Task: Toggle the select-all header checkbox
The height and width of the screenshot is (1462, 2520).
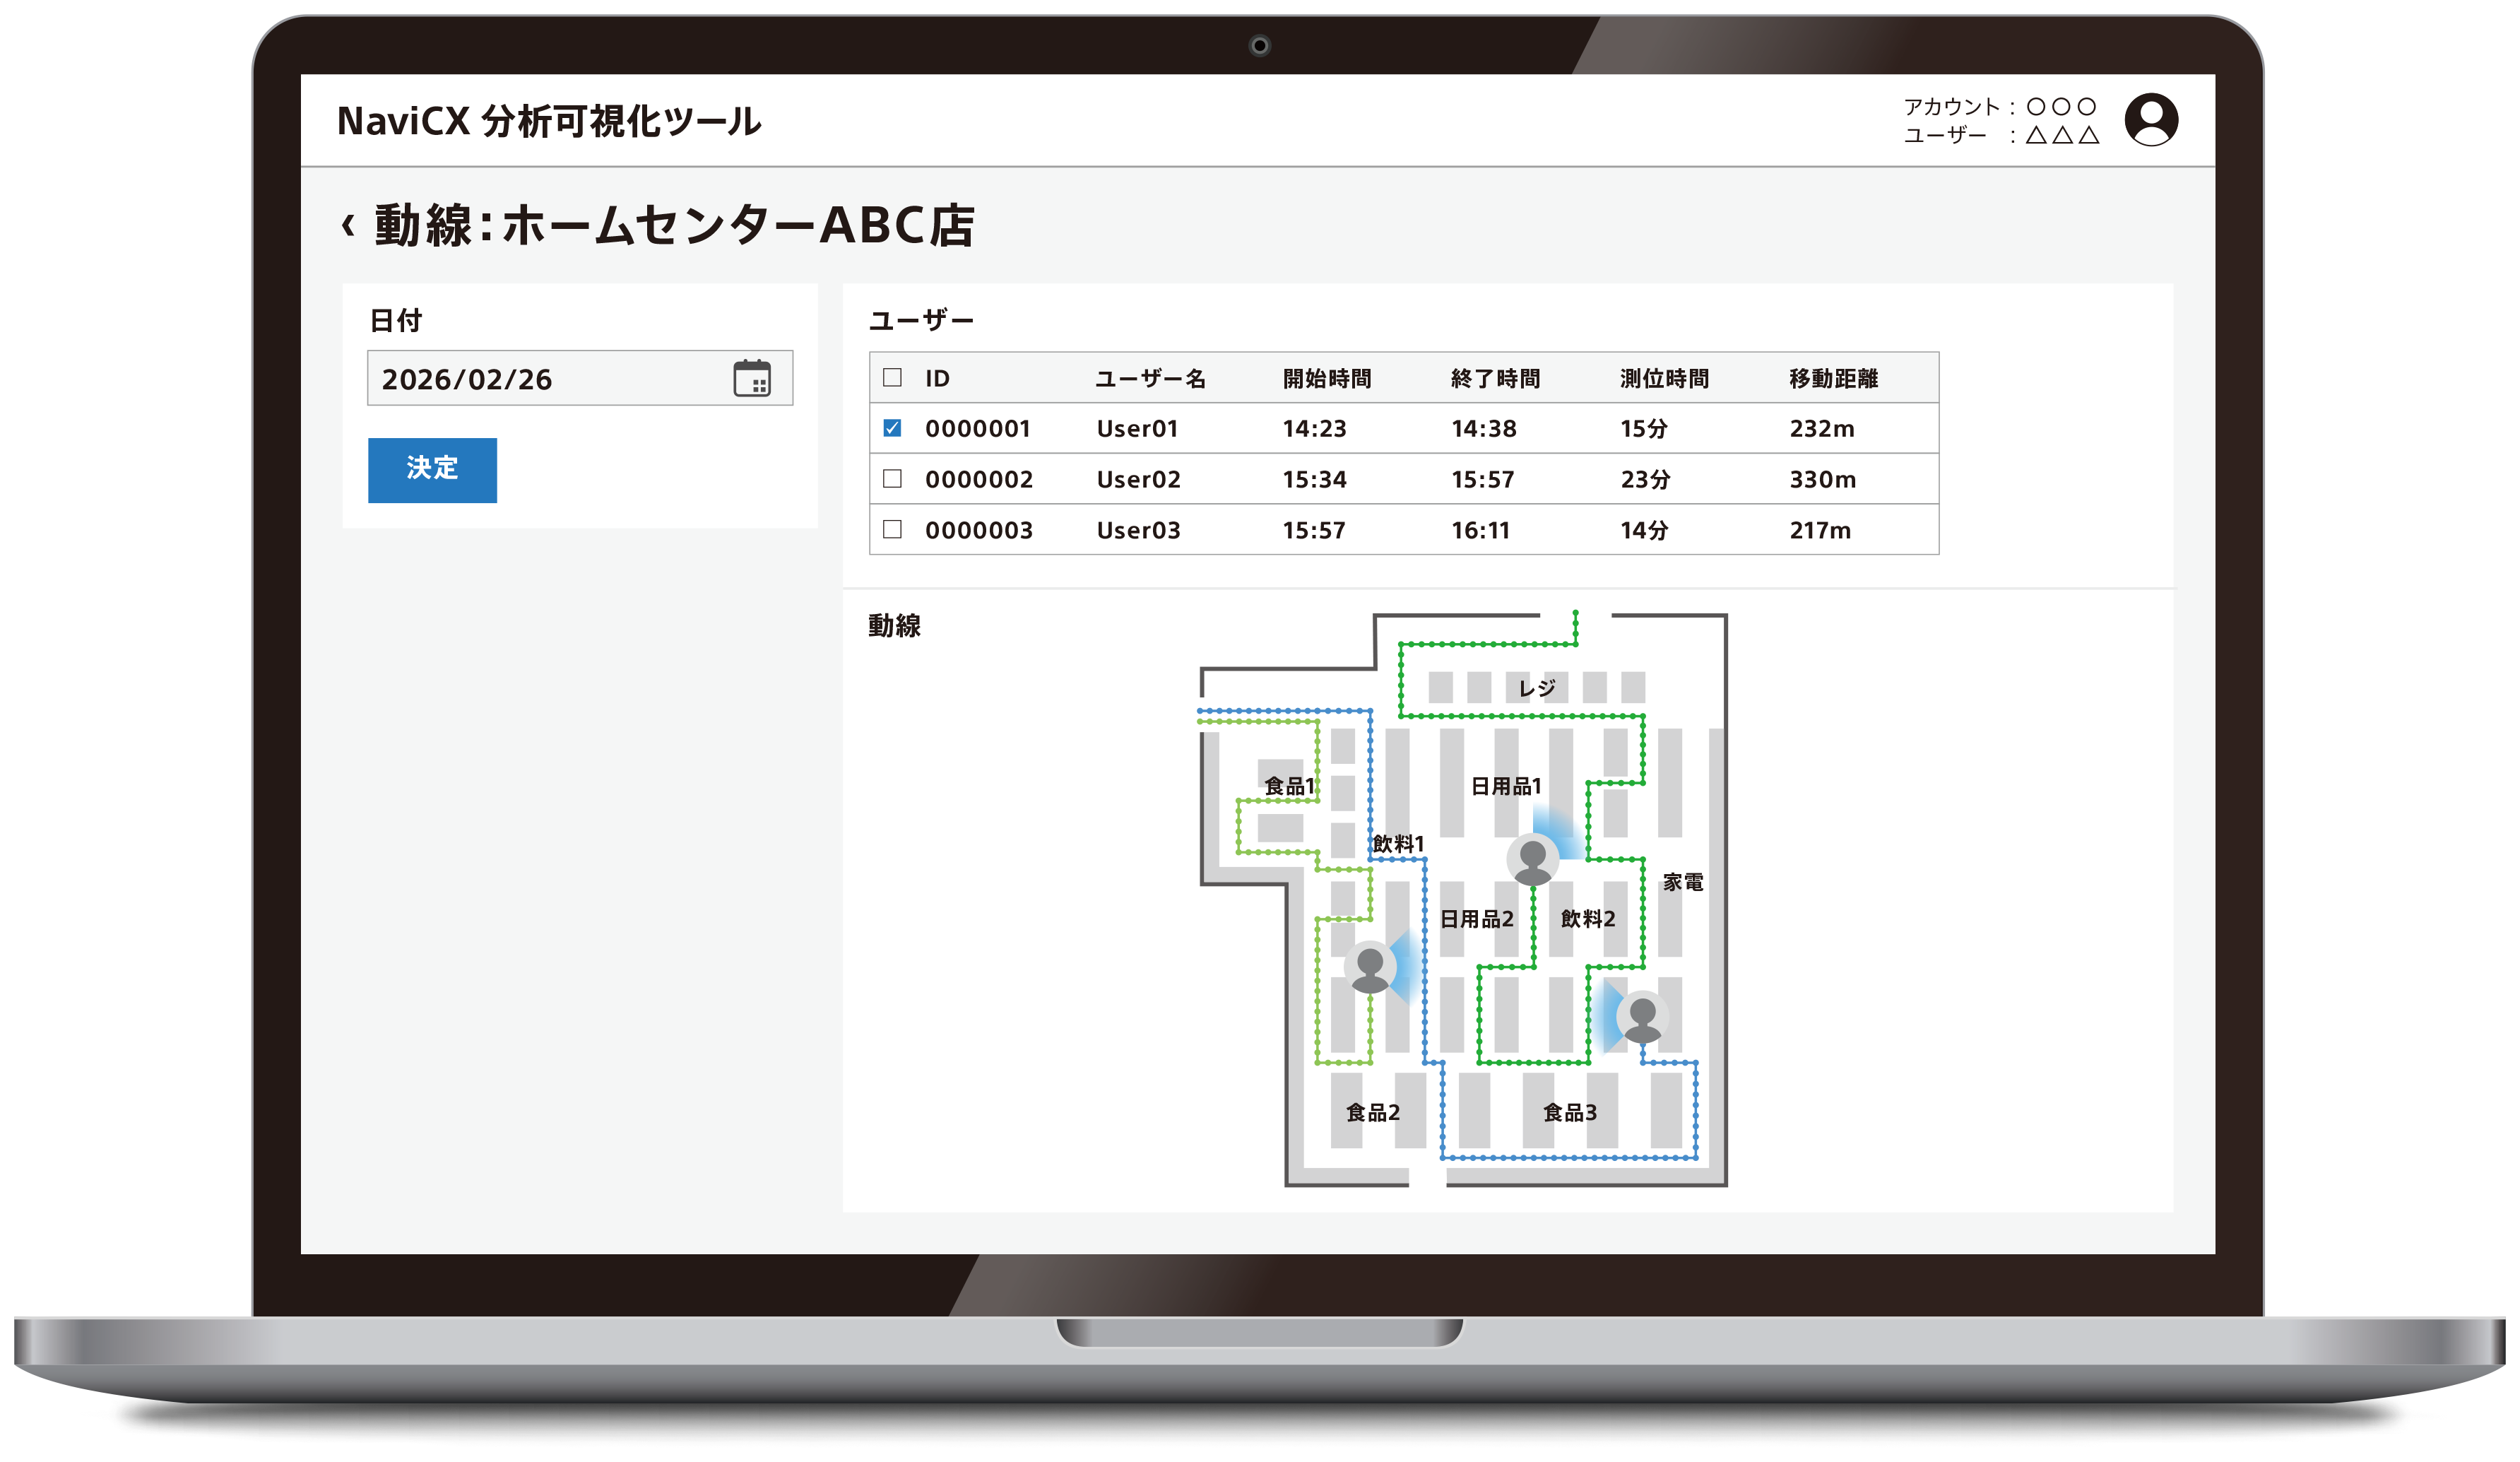Action: pyautogui.click(x=892, y=377)
